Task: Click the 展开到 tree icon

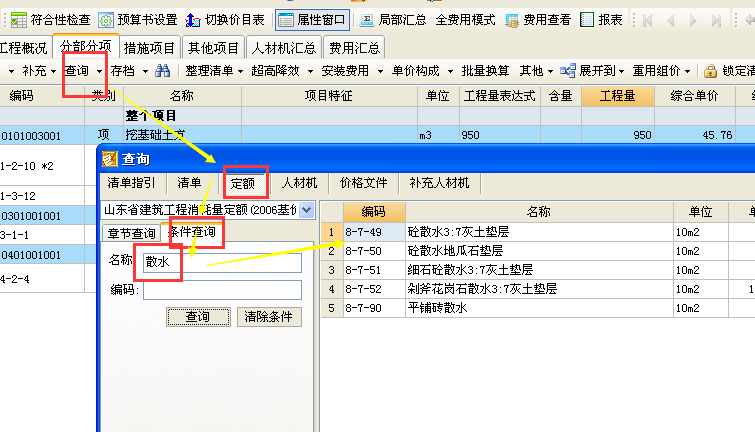Action: (568, 71)
